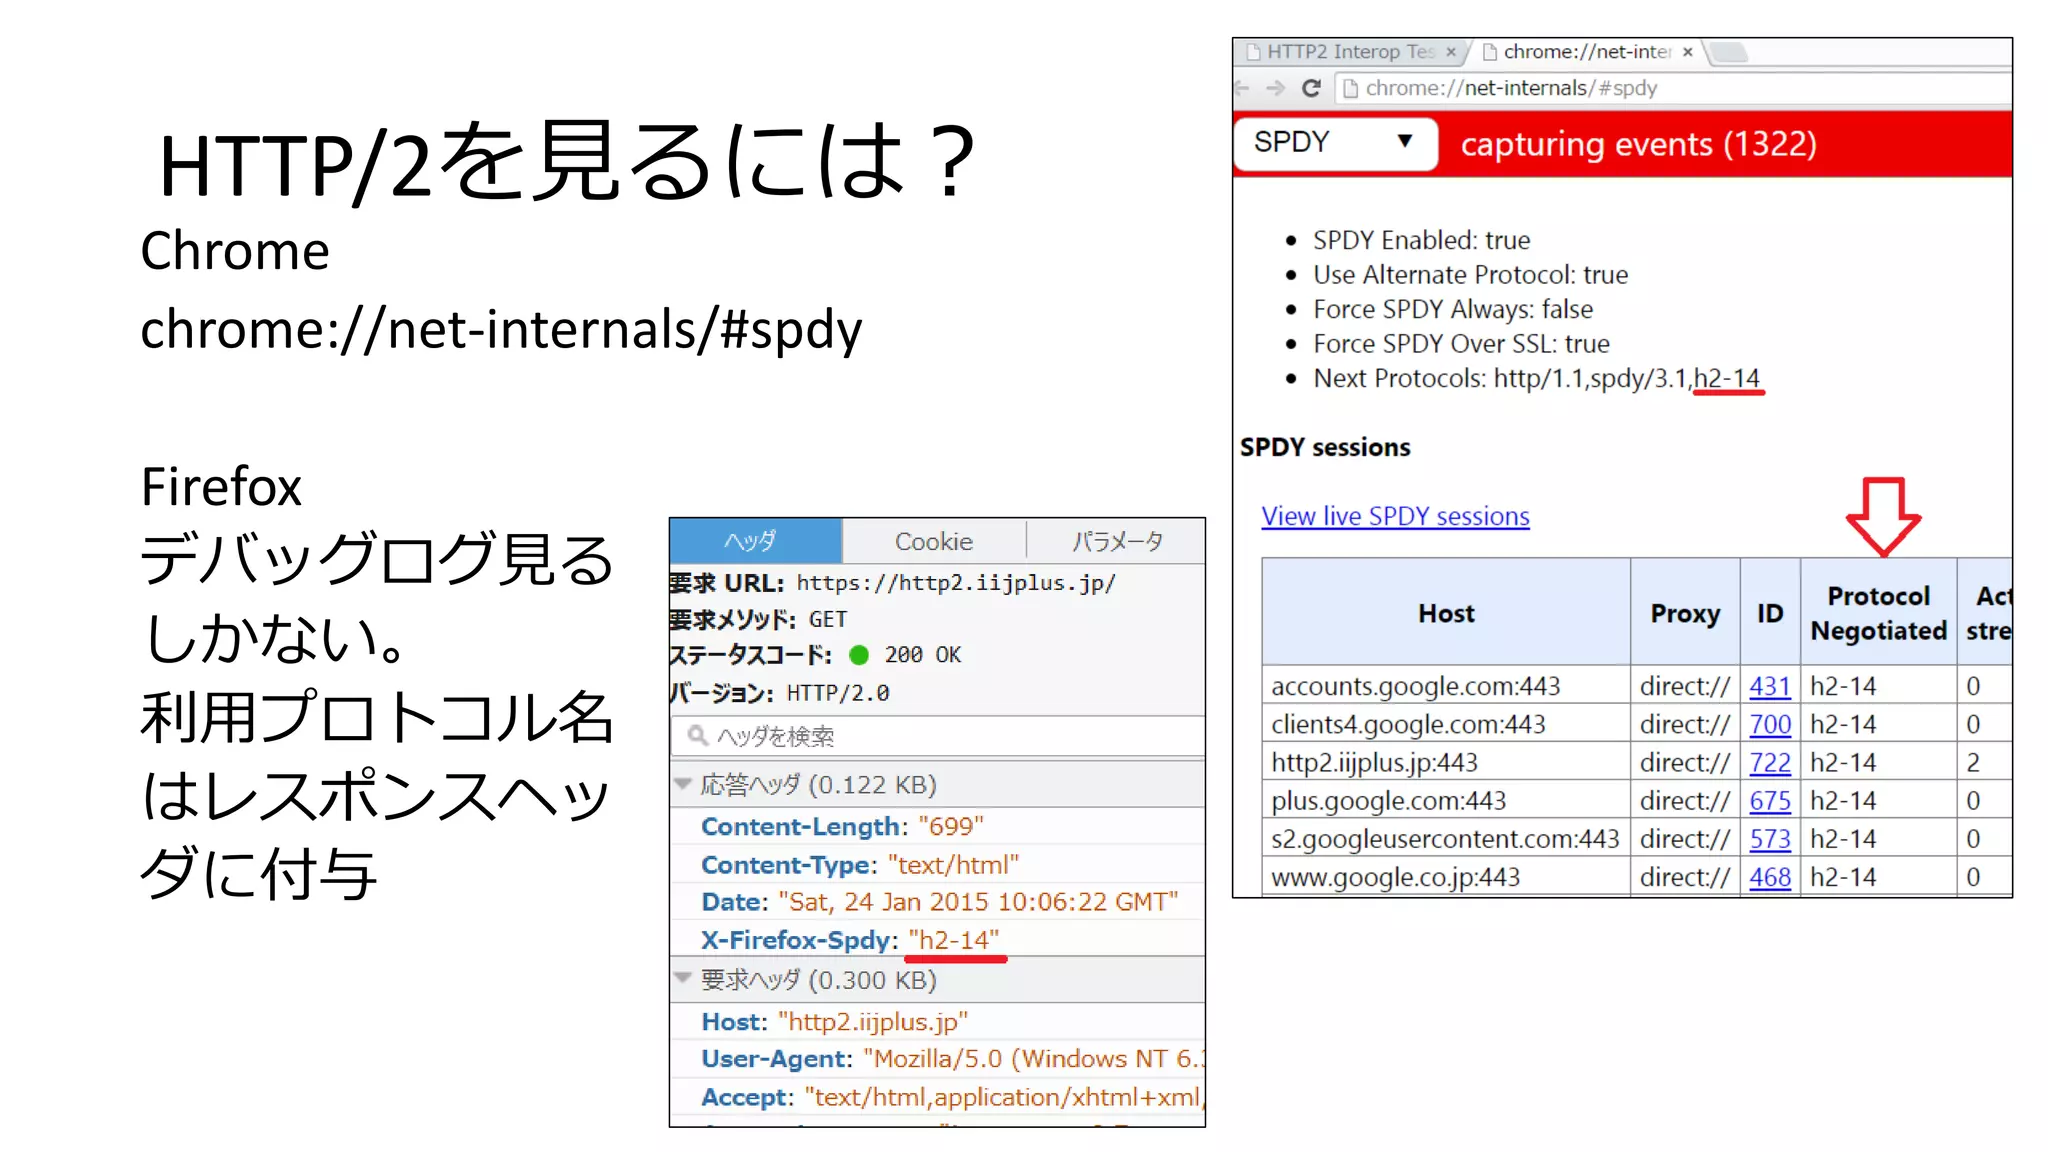
Task: Click the ID column header
Action: (1770, 612)
